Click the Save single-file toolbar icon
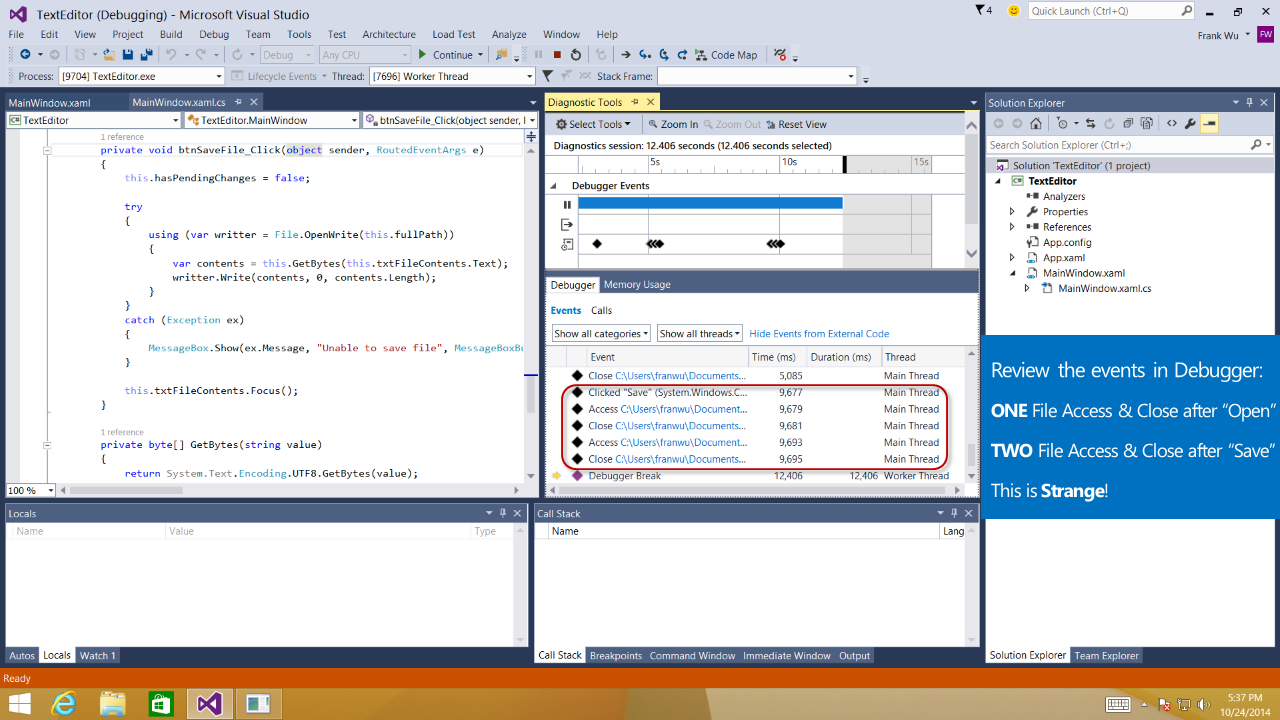 (129, 55)
